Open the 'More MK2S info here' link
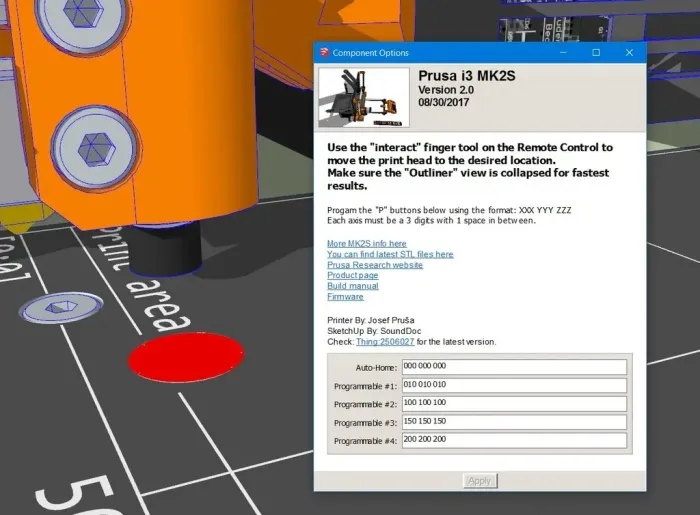The width and height of the screenshot is (700, 515). [367, 244]
